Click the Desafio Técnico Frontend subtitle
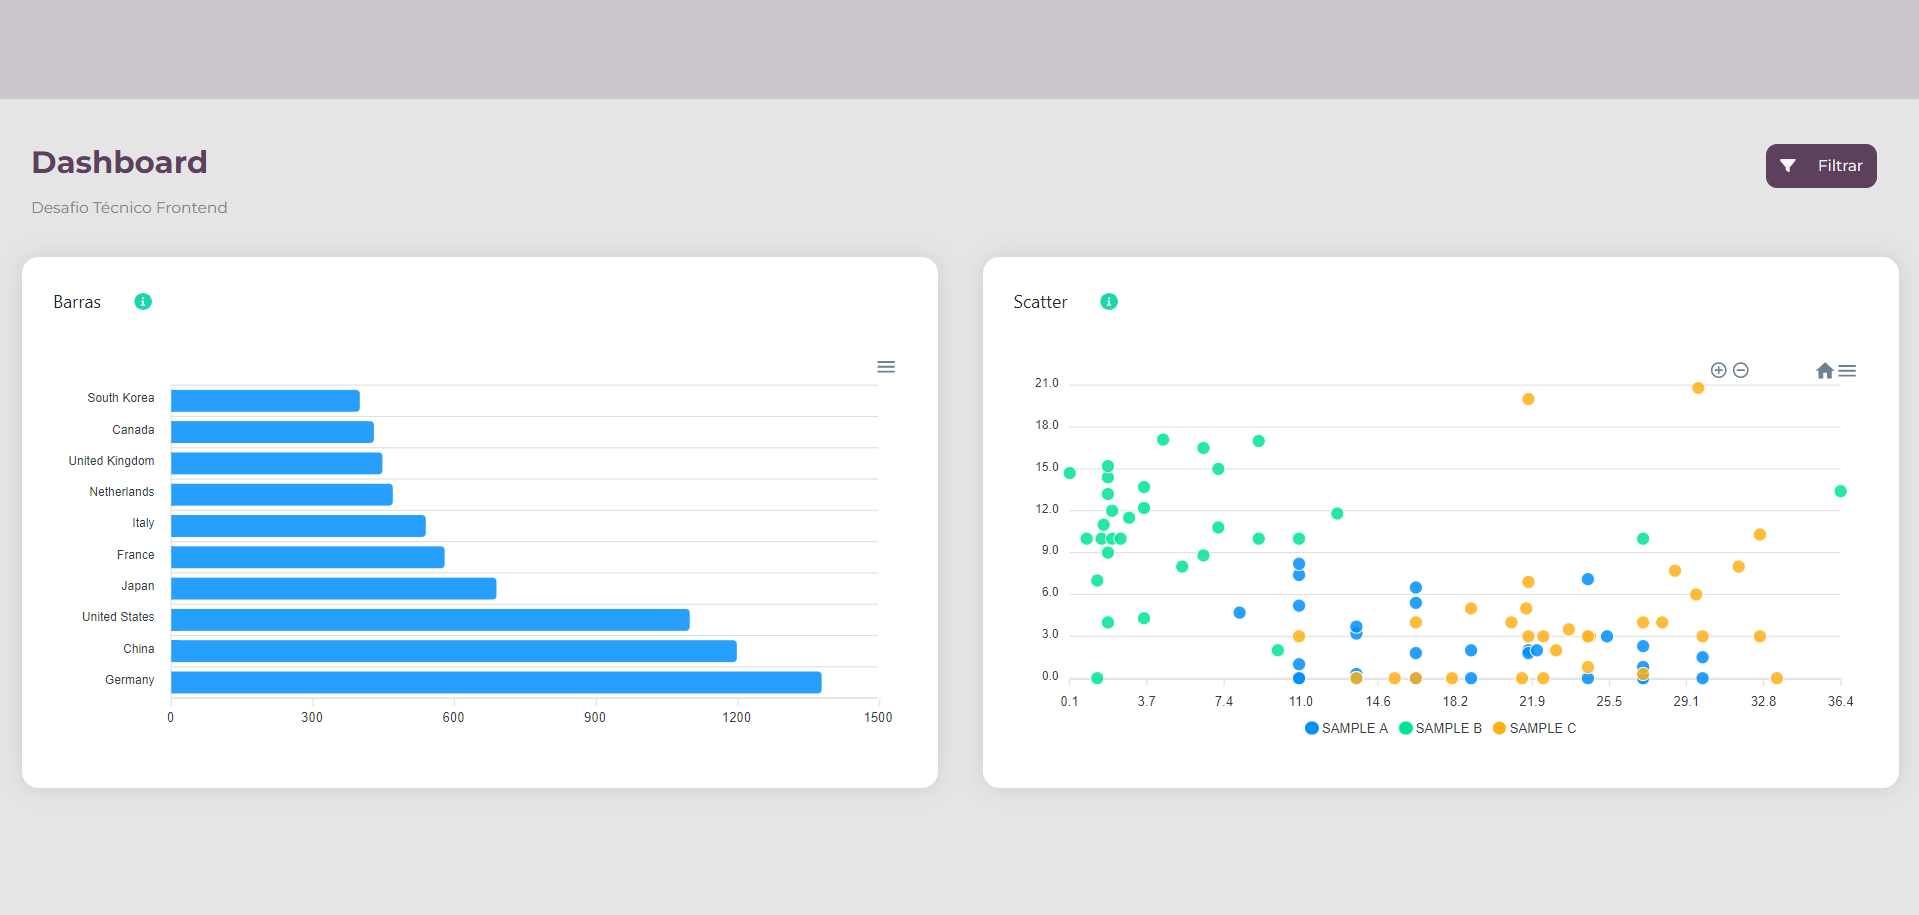 coord(129,208)
